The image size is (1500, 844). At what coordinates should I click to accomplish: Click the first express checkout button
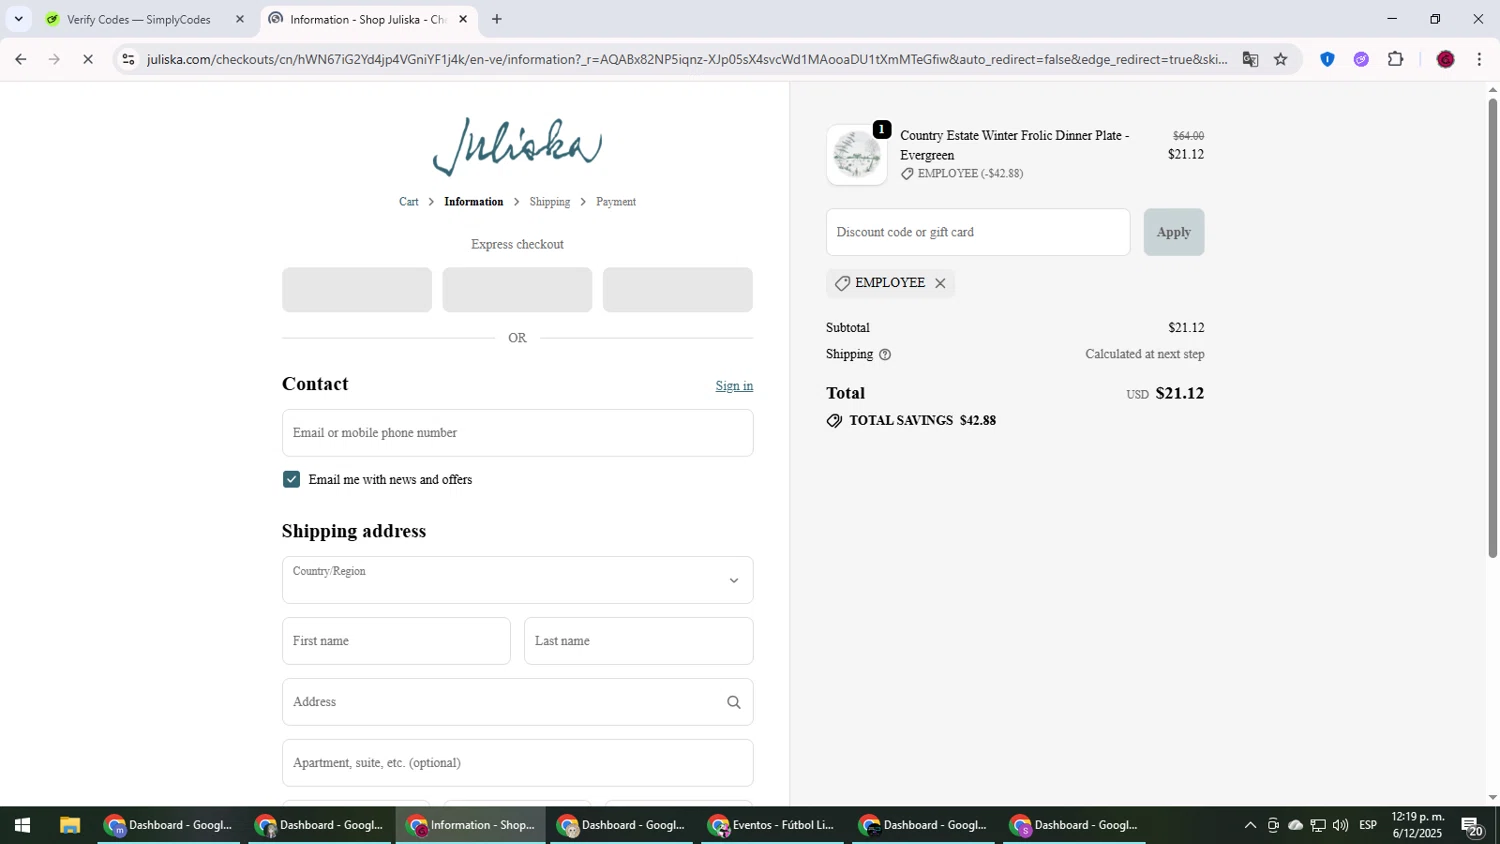click(x=357, y=290)
